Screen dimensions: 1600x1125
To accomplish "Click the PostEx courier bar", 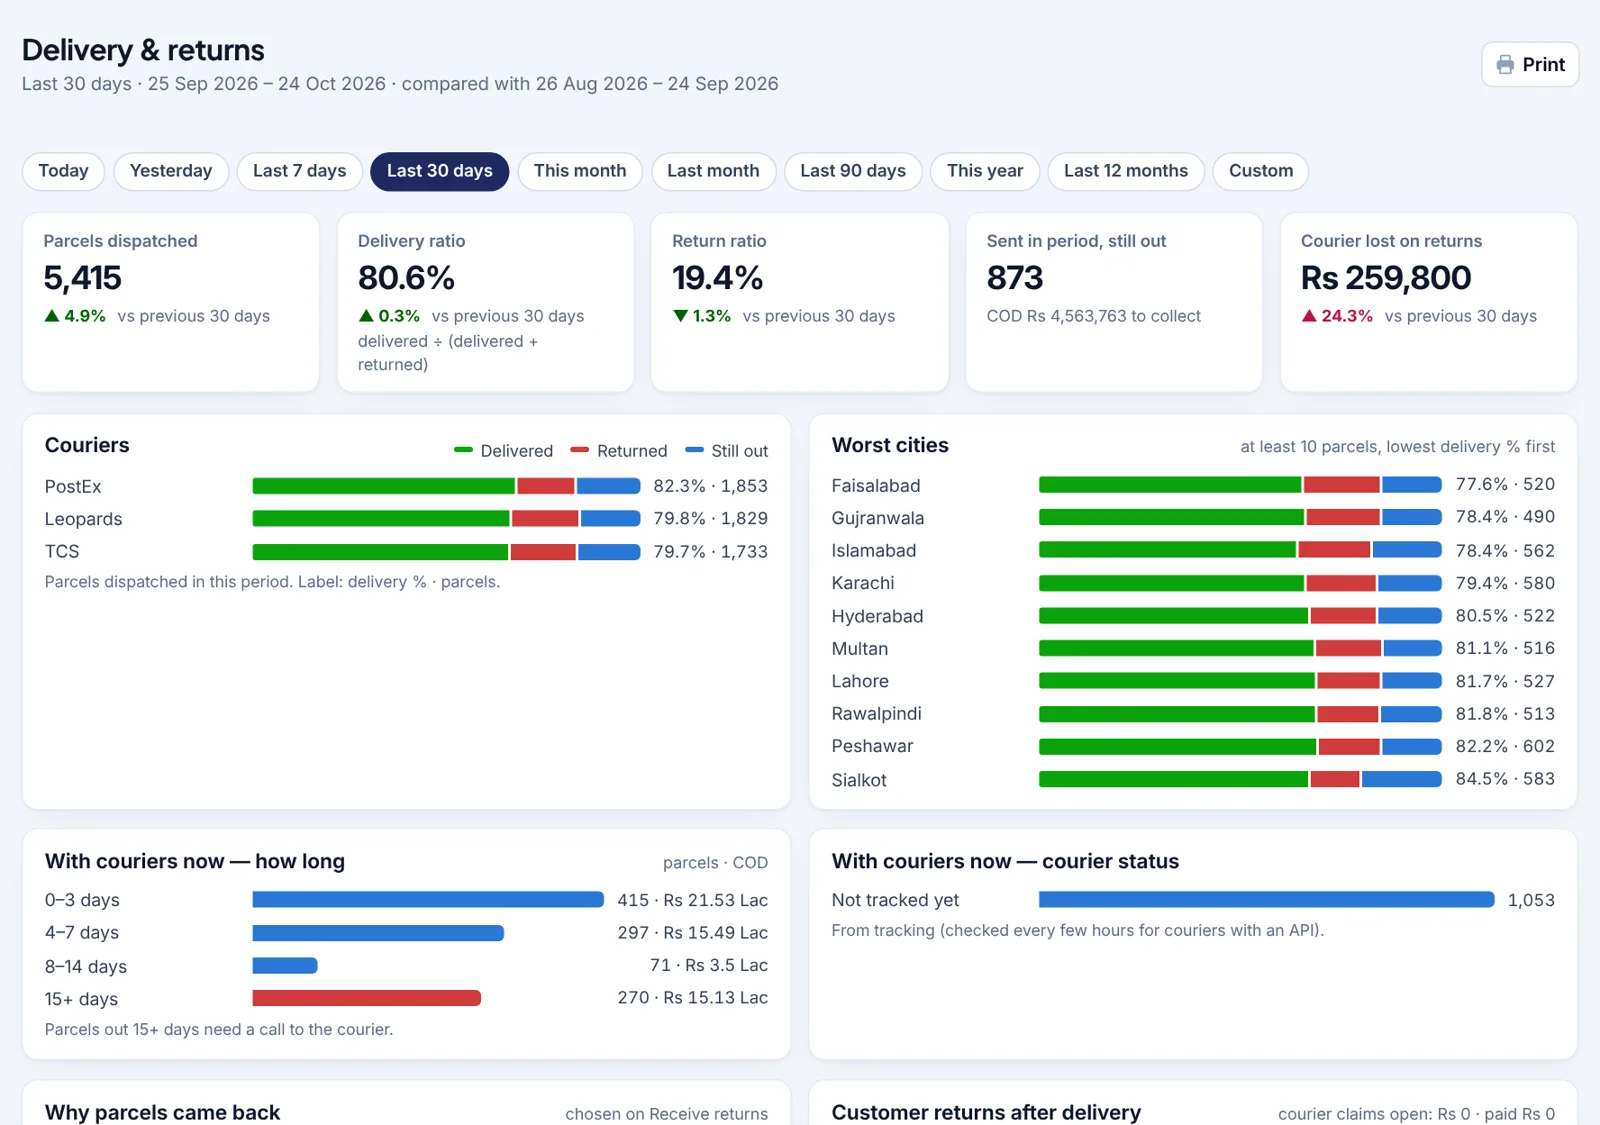I will 446,486.
